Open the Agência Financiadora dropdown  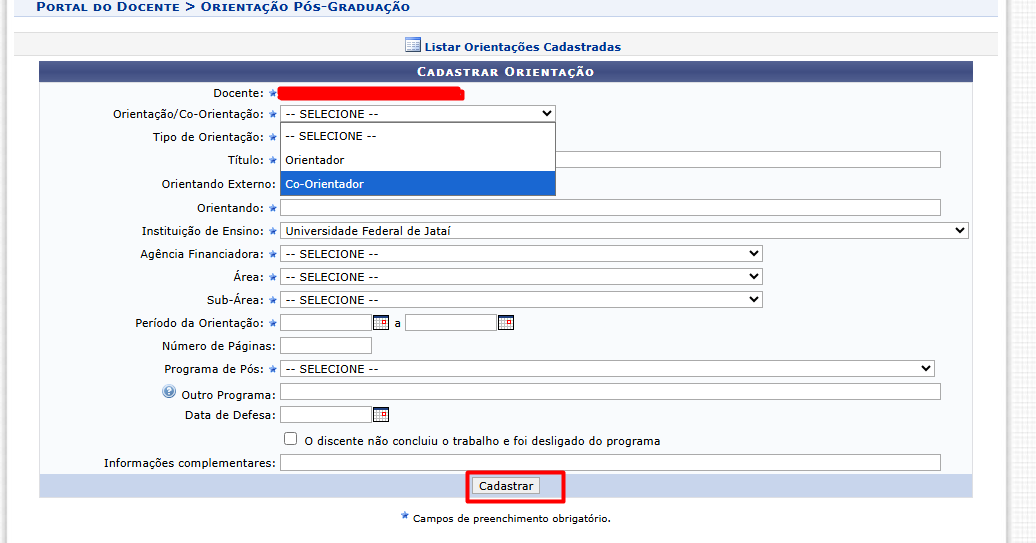coord(521,254)
